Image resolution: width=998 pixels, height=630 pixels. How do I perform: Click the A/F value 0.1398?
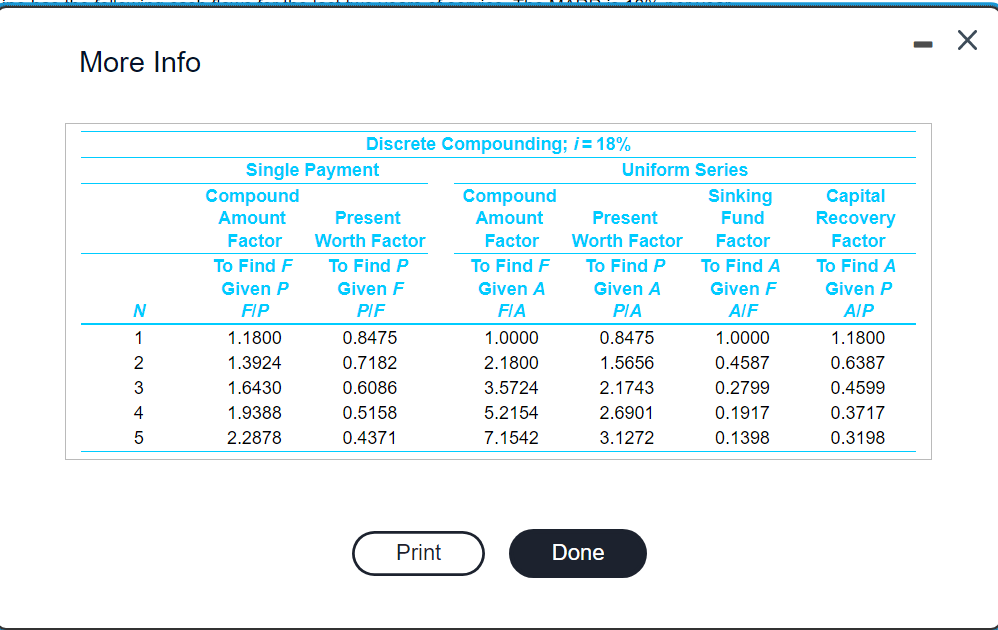(741, 437)
